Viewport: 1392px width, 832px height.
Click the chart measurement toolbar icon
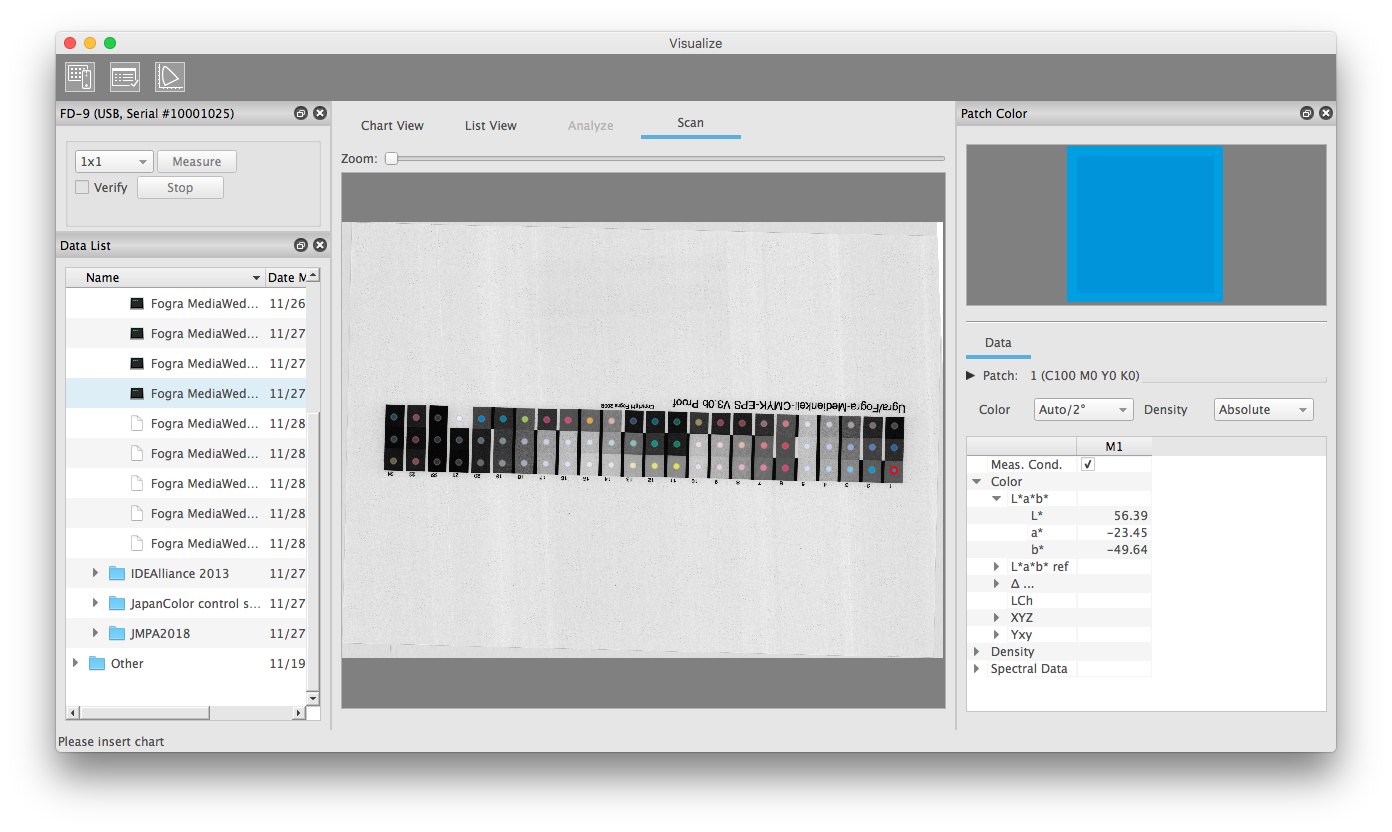pos(80,77)
